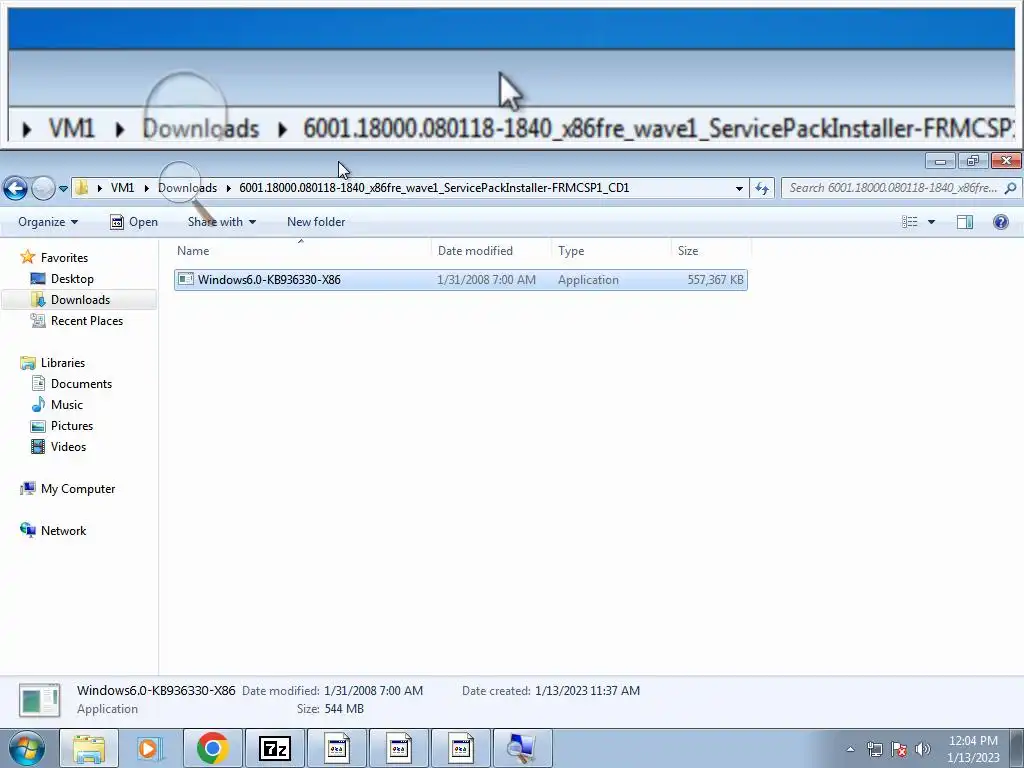Open the Share with menu
This screenshot has width=1024, height=768.
tap(221, 222)
